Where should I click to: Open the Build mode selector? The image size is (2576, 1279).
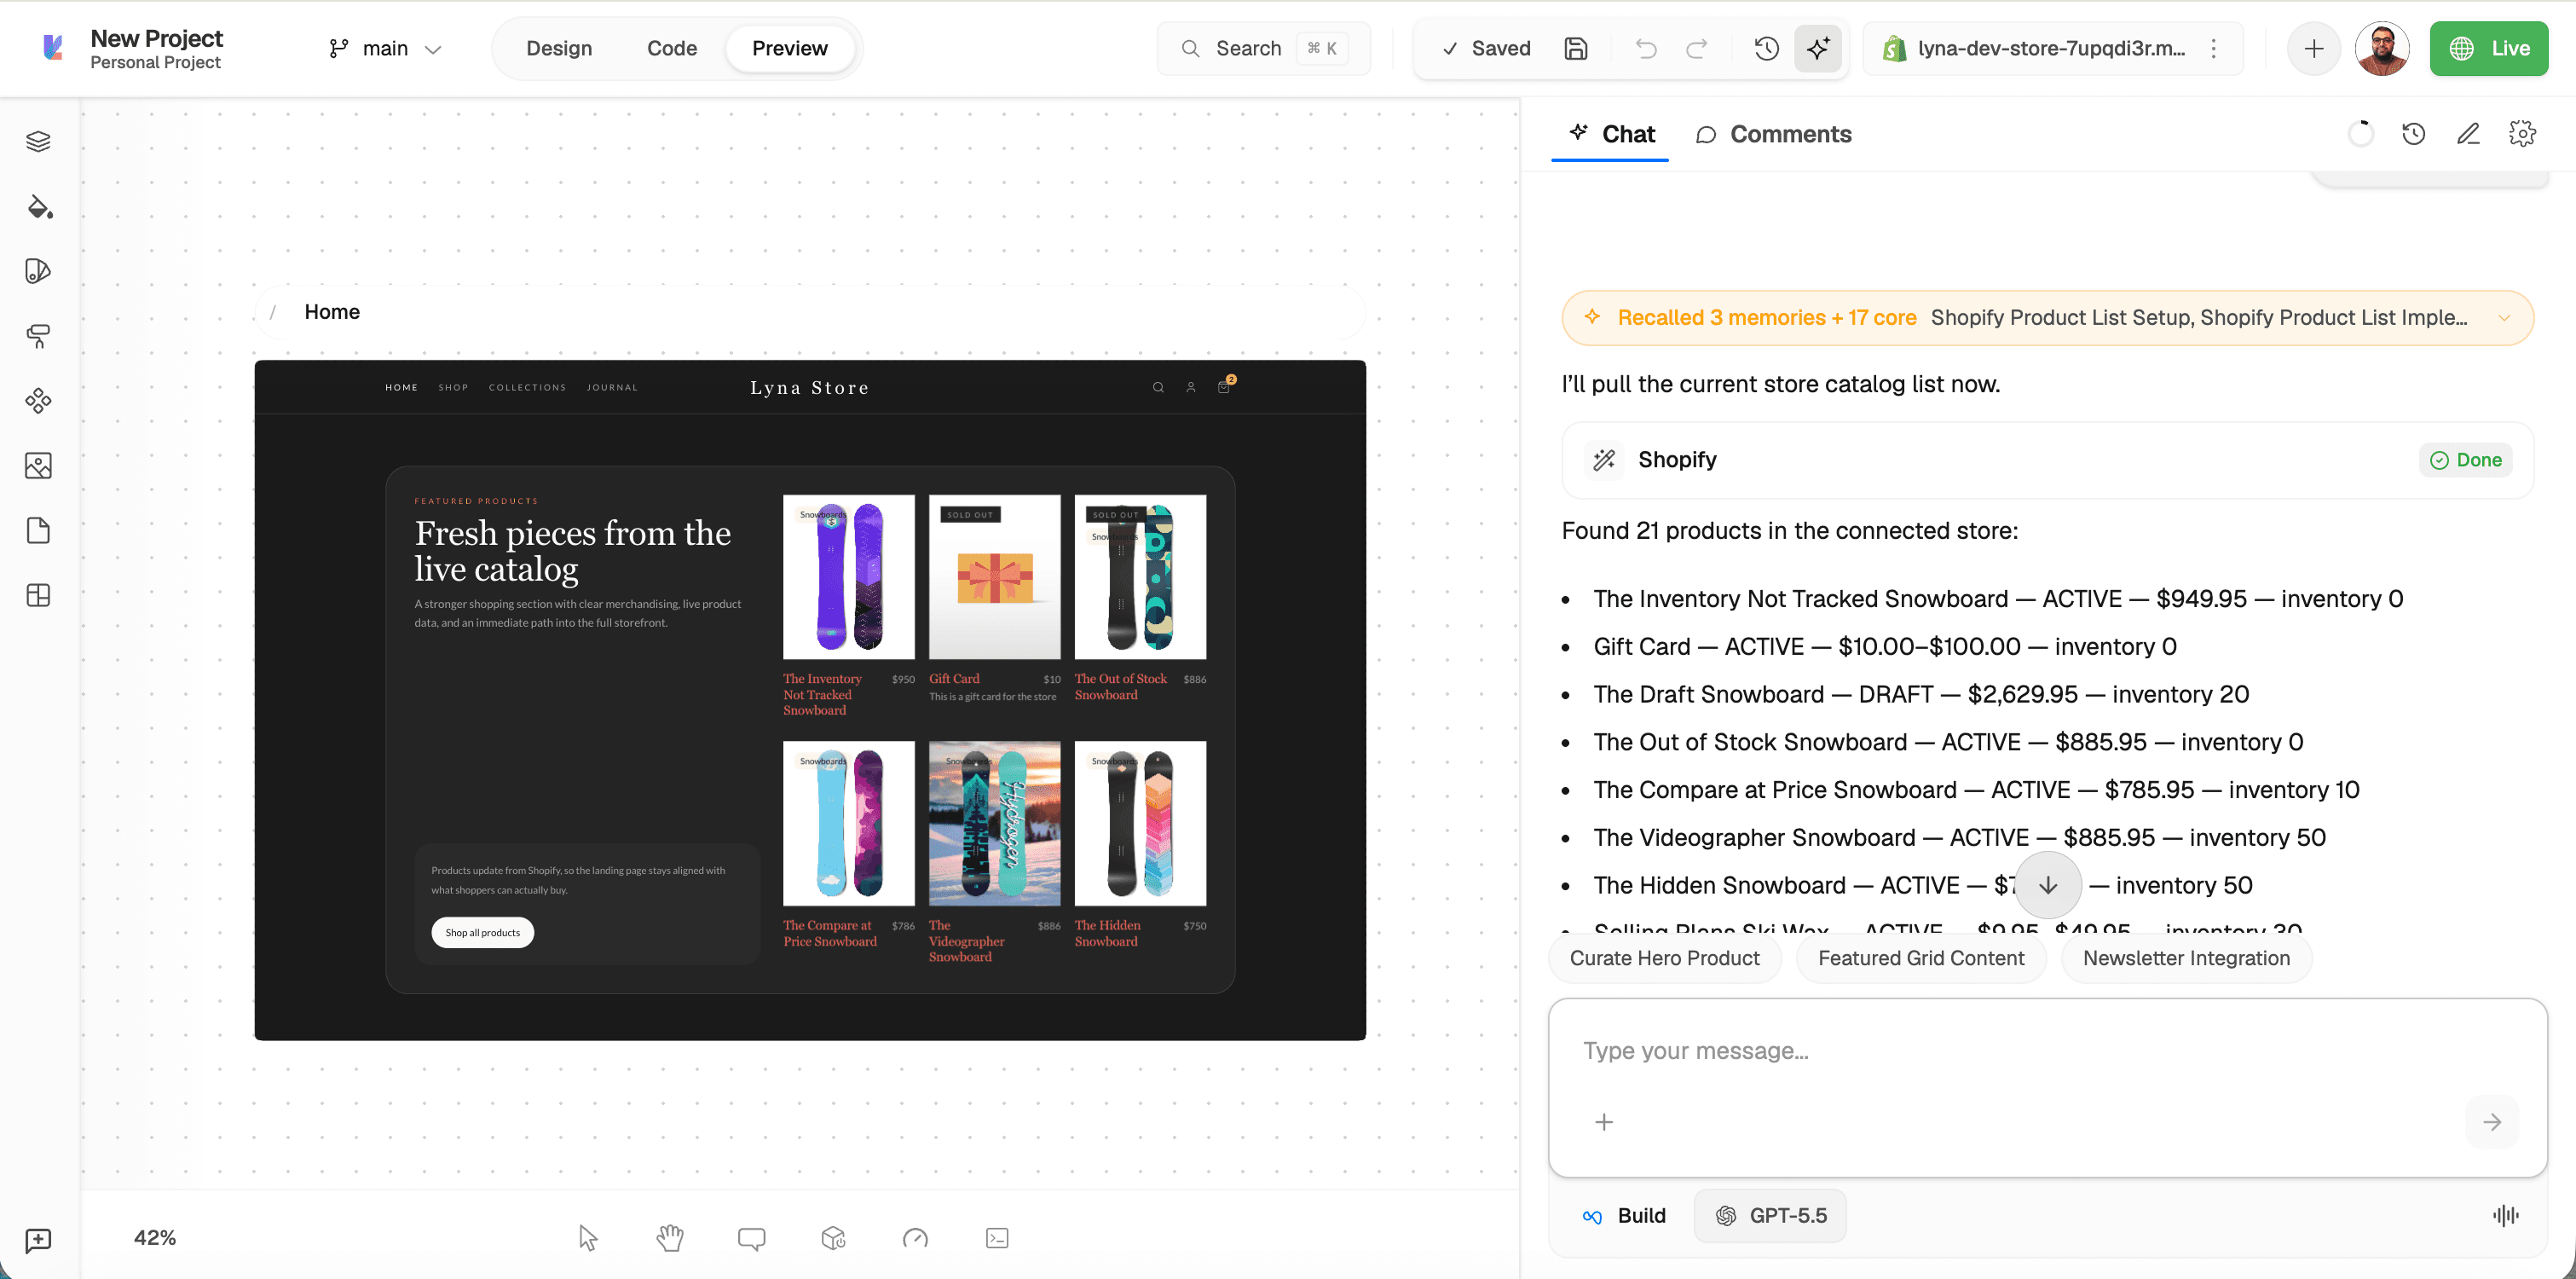[x=1624, y=1215]
